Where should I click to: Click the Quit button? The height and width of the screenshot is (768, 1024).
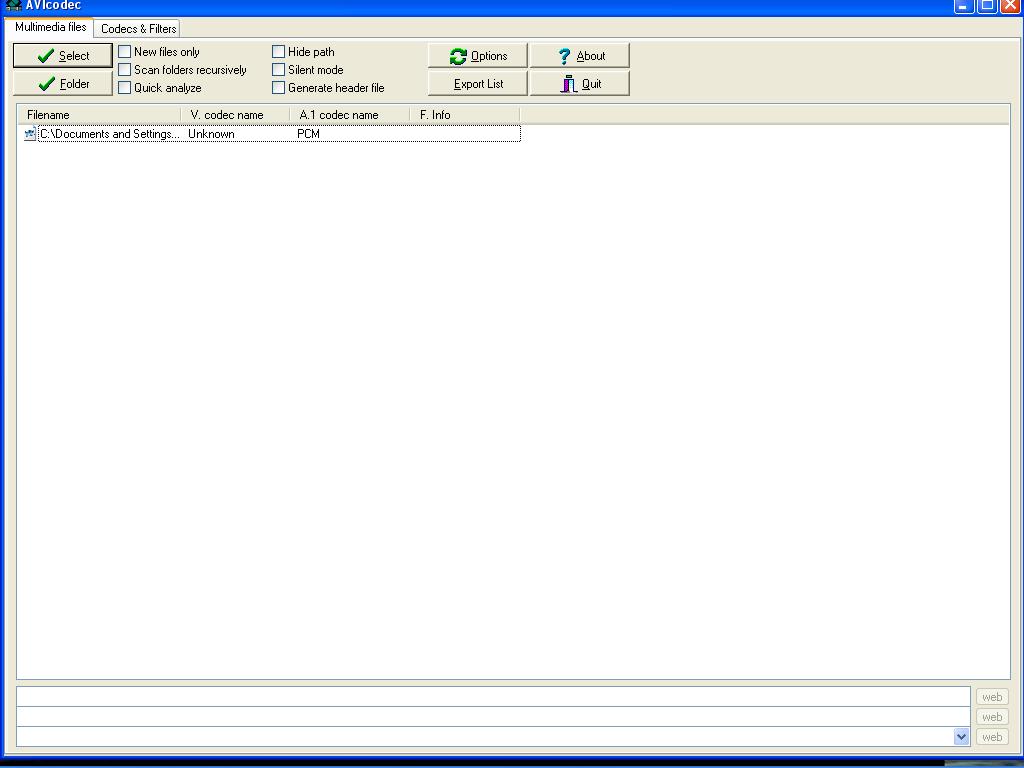(580, 84)
